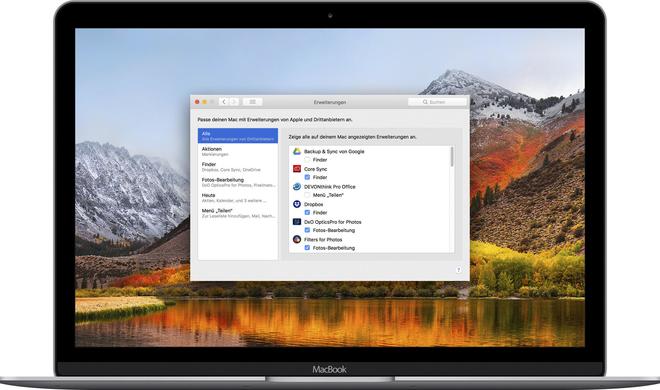Select the Aktionen category
The height and width of the screenshot is (390, 660).
pyautogui.click(x=238, y=151)
